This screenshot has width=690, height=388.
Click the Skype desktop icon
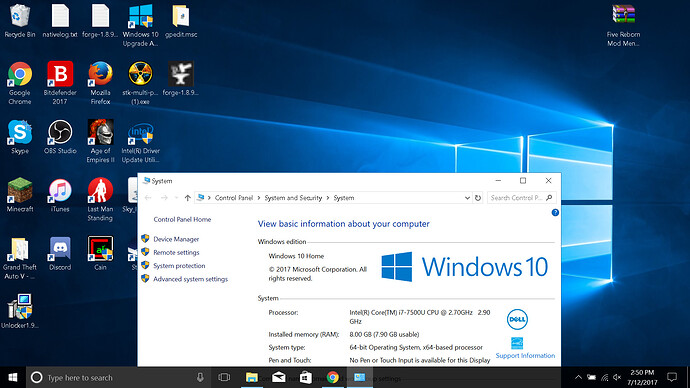click(x=20, y=137)
